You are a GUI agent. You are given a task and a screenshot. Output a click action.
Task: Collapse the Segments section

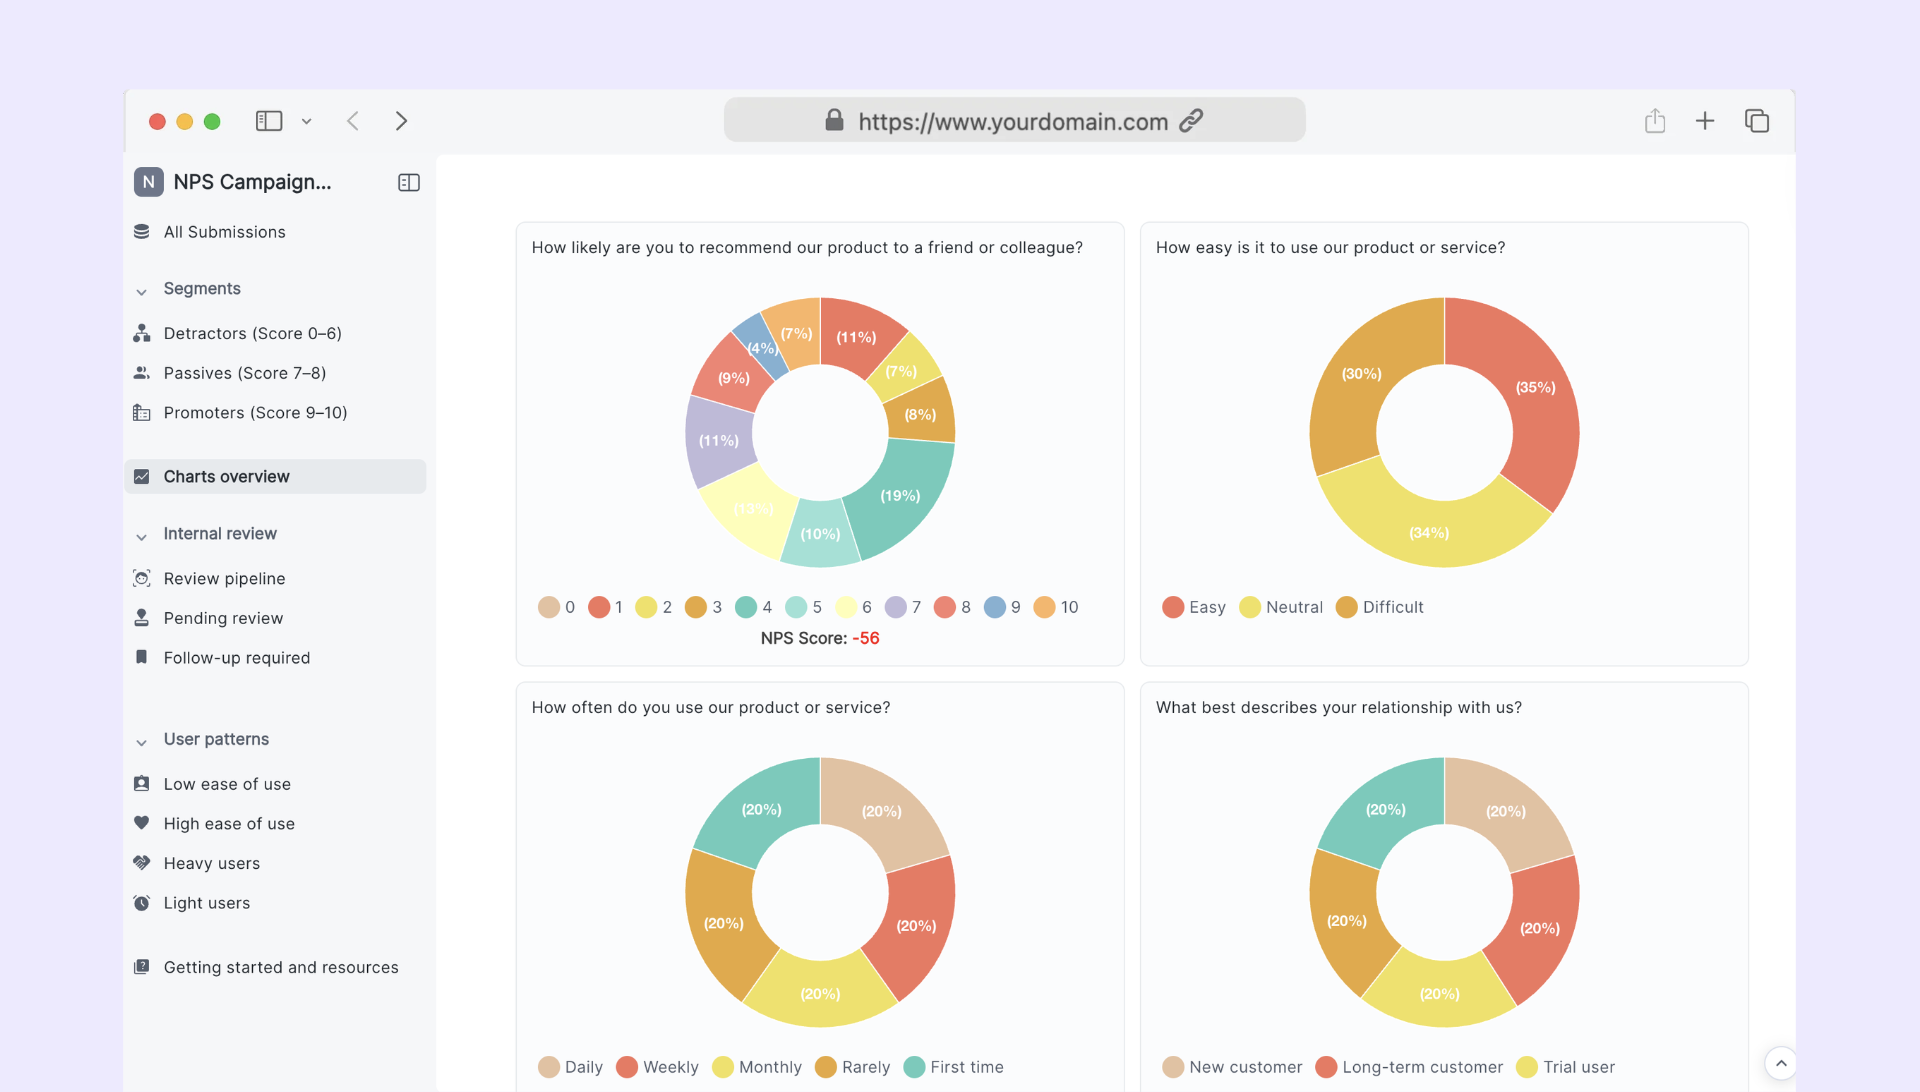pyautogui.click(x=142, y=291)
